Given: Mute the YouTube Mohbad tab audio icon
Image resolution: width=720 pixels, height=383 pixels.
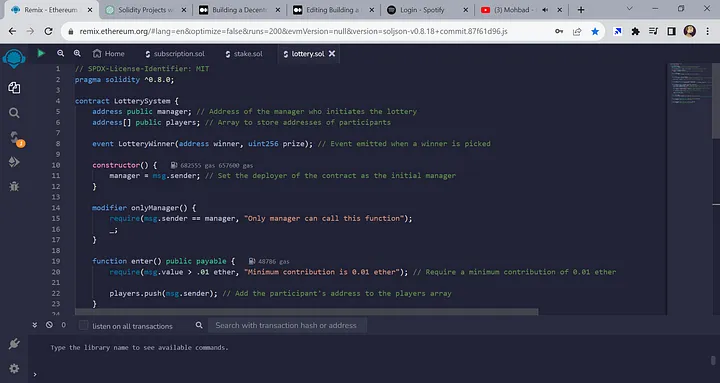Looking at the screenshot, I should click(545, 10).
